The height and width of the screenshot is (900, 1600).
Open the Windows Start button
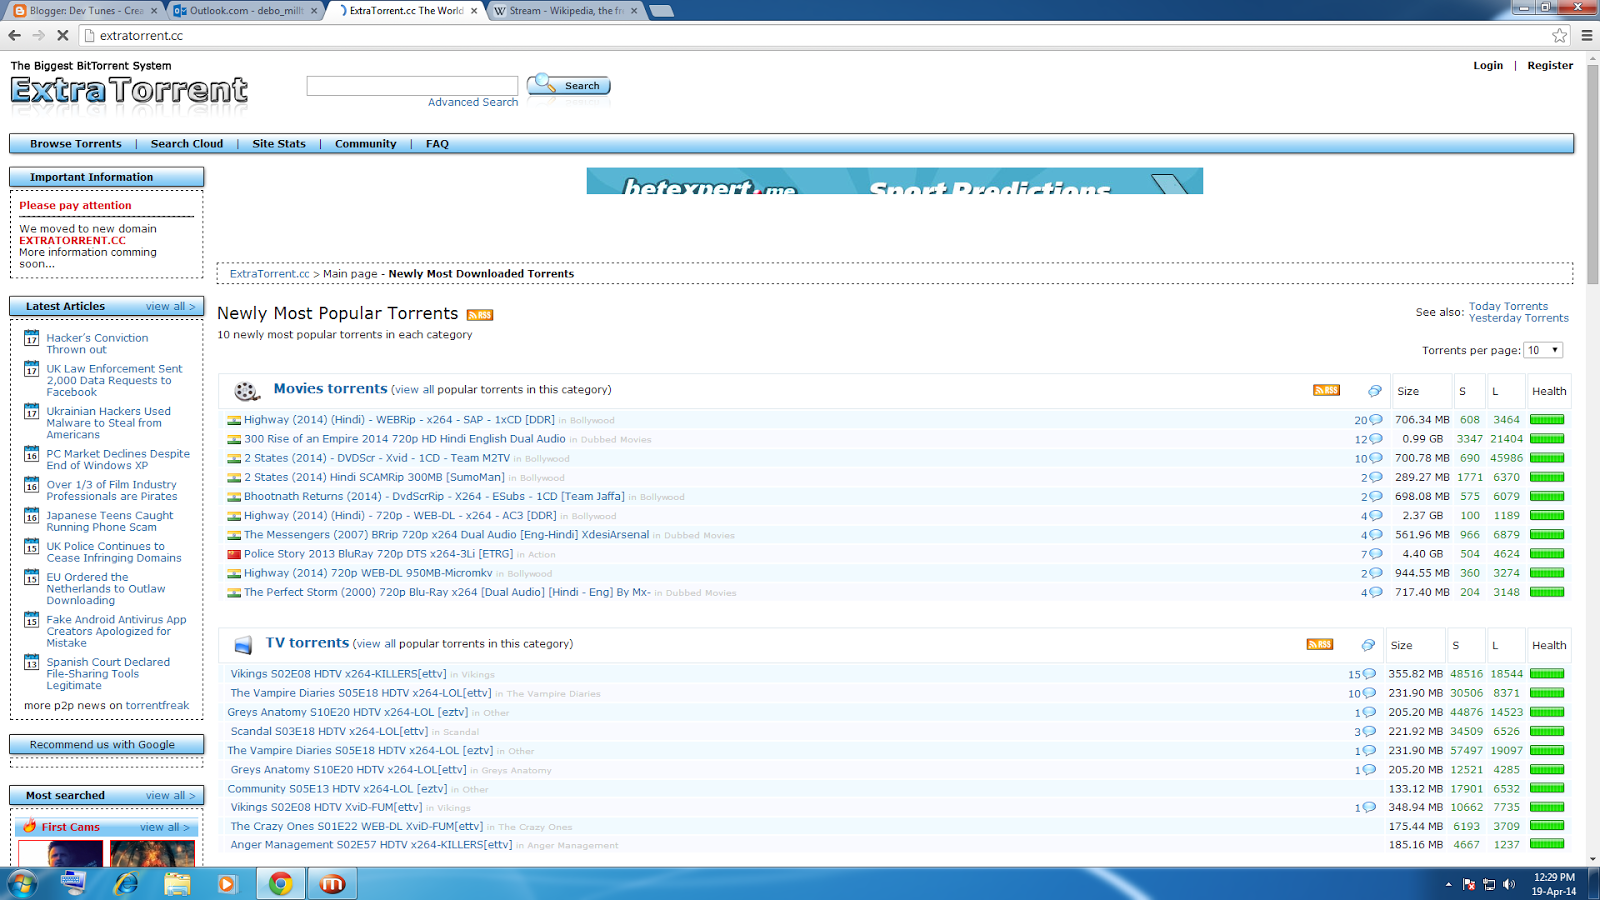click(x=21, y=883)
